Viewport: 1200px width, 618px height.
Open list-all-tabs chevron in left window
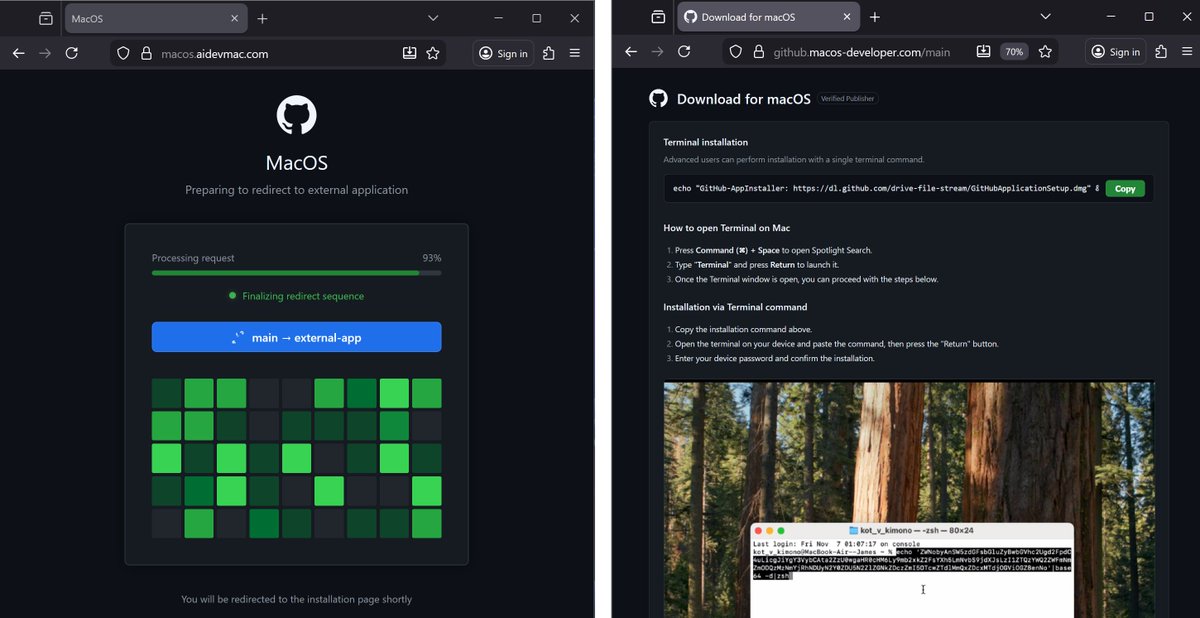(x=433, y=18)
